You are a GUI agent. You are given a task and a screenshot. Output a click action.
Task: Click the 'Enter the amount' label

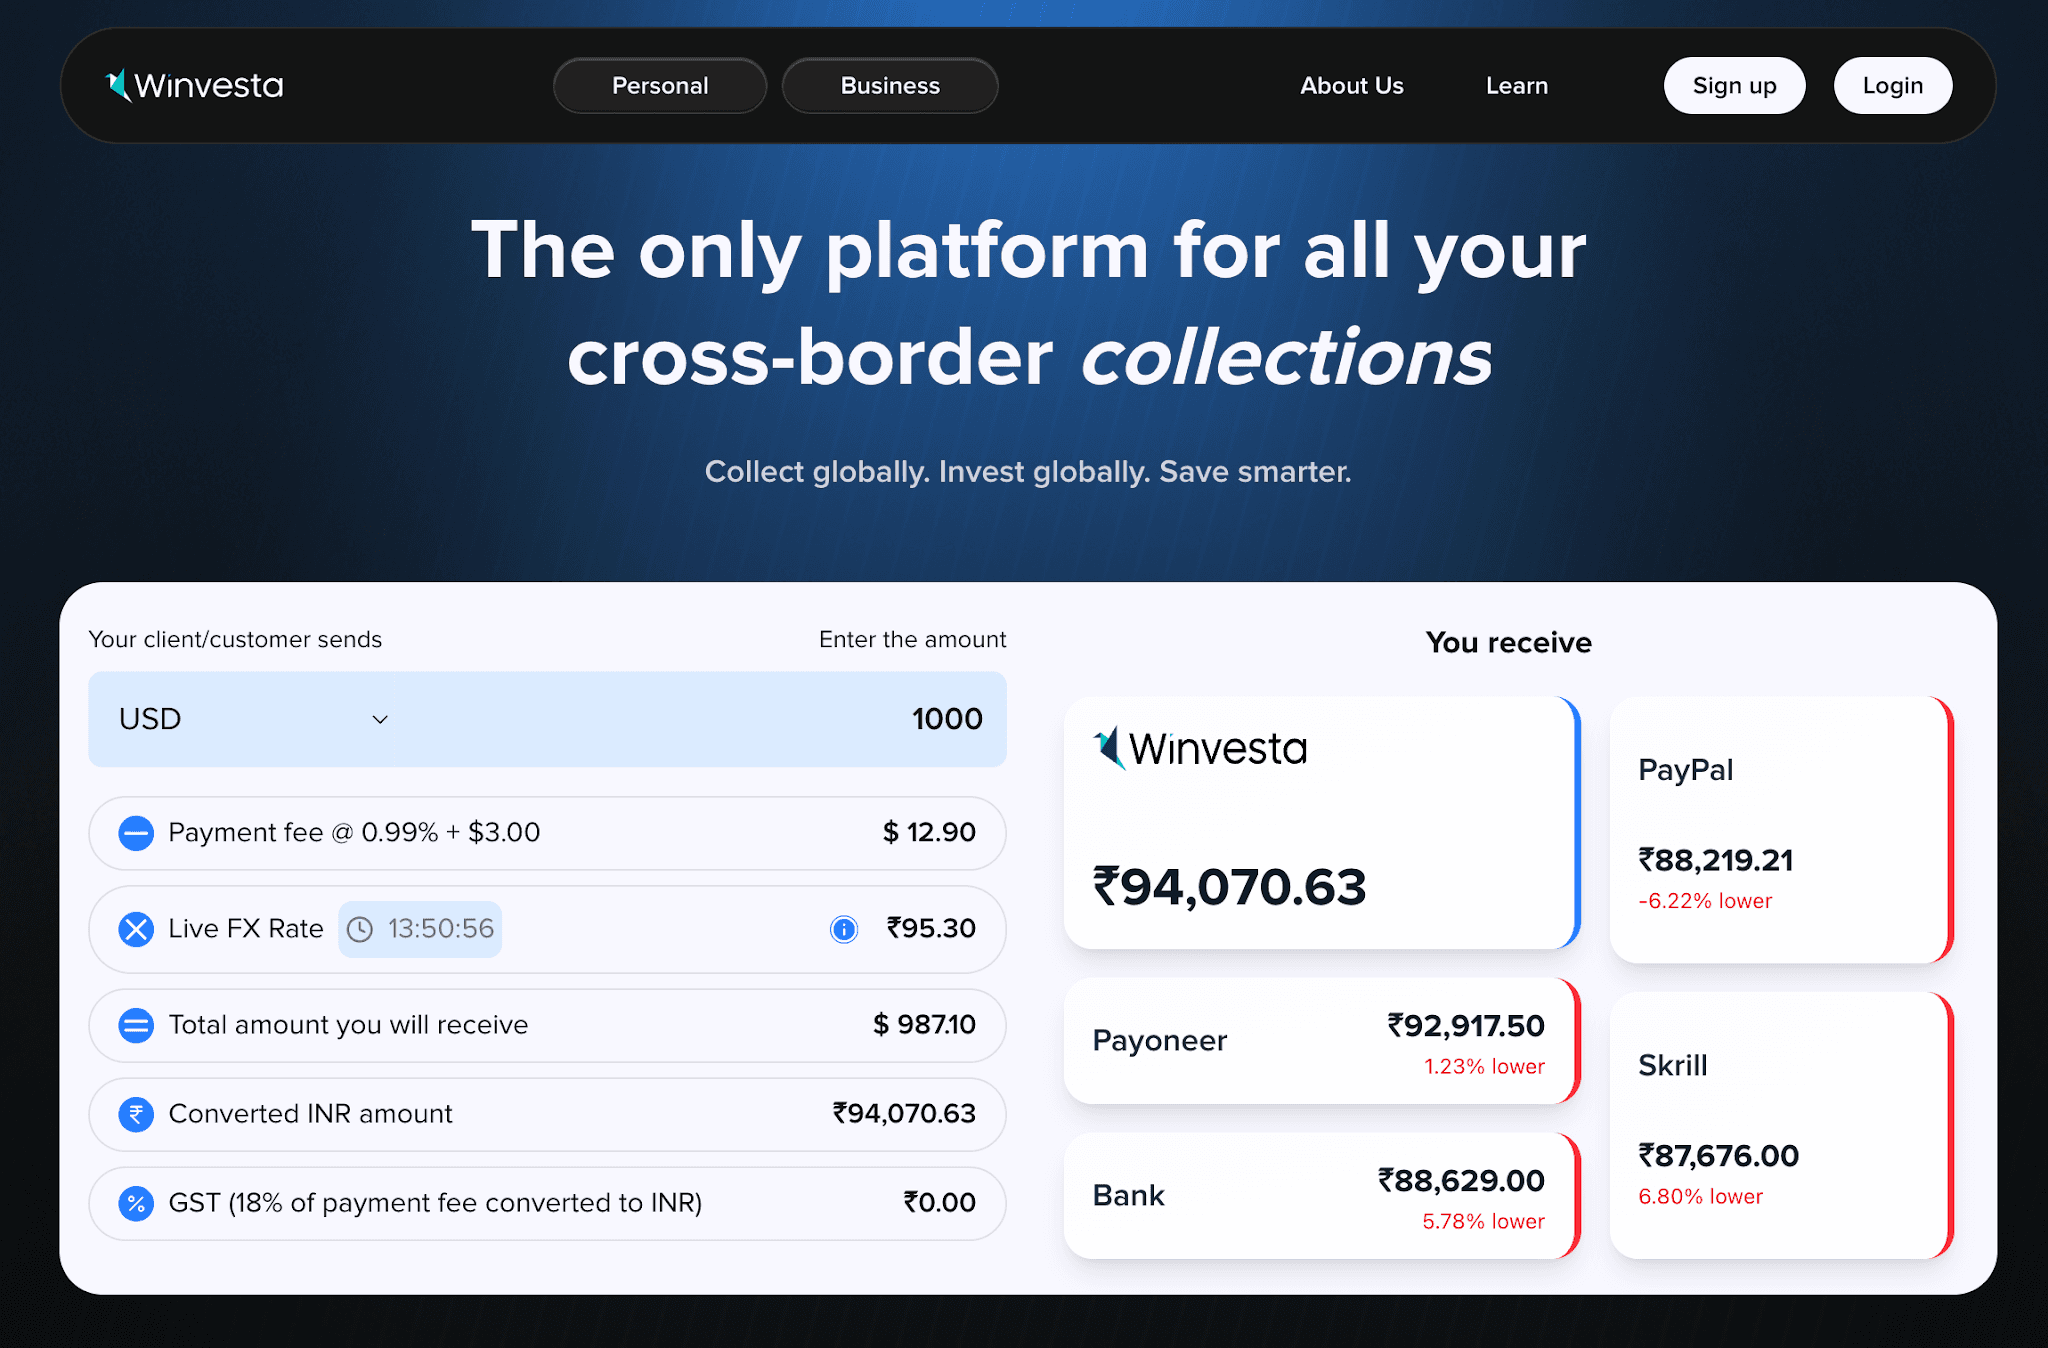tap(912, 639)
